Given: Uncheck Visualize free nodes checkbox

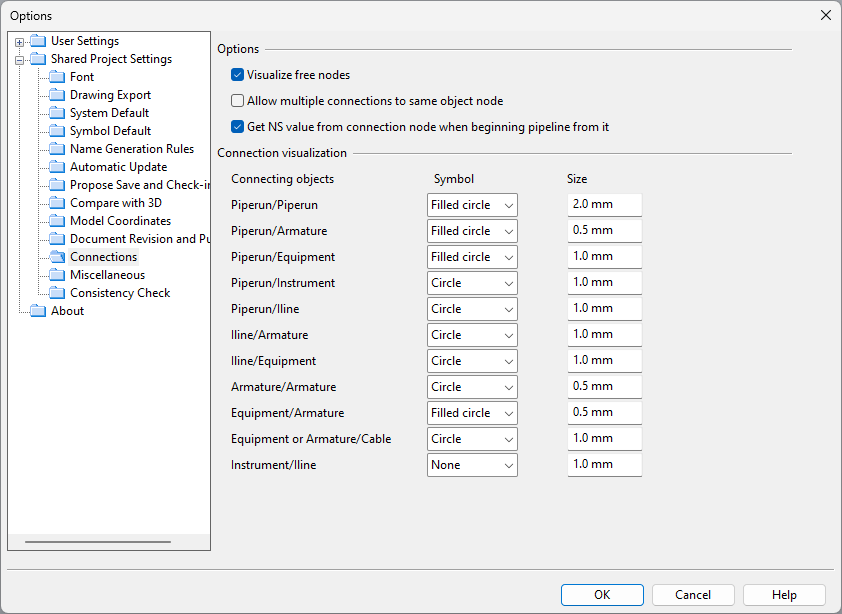Looking at the screenshot, I should coord(238,75).
